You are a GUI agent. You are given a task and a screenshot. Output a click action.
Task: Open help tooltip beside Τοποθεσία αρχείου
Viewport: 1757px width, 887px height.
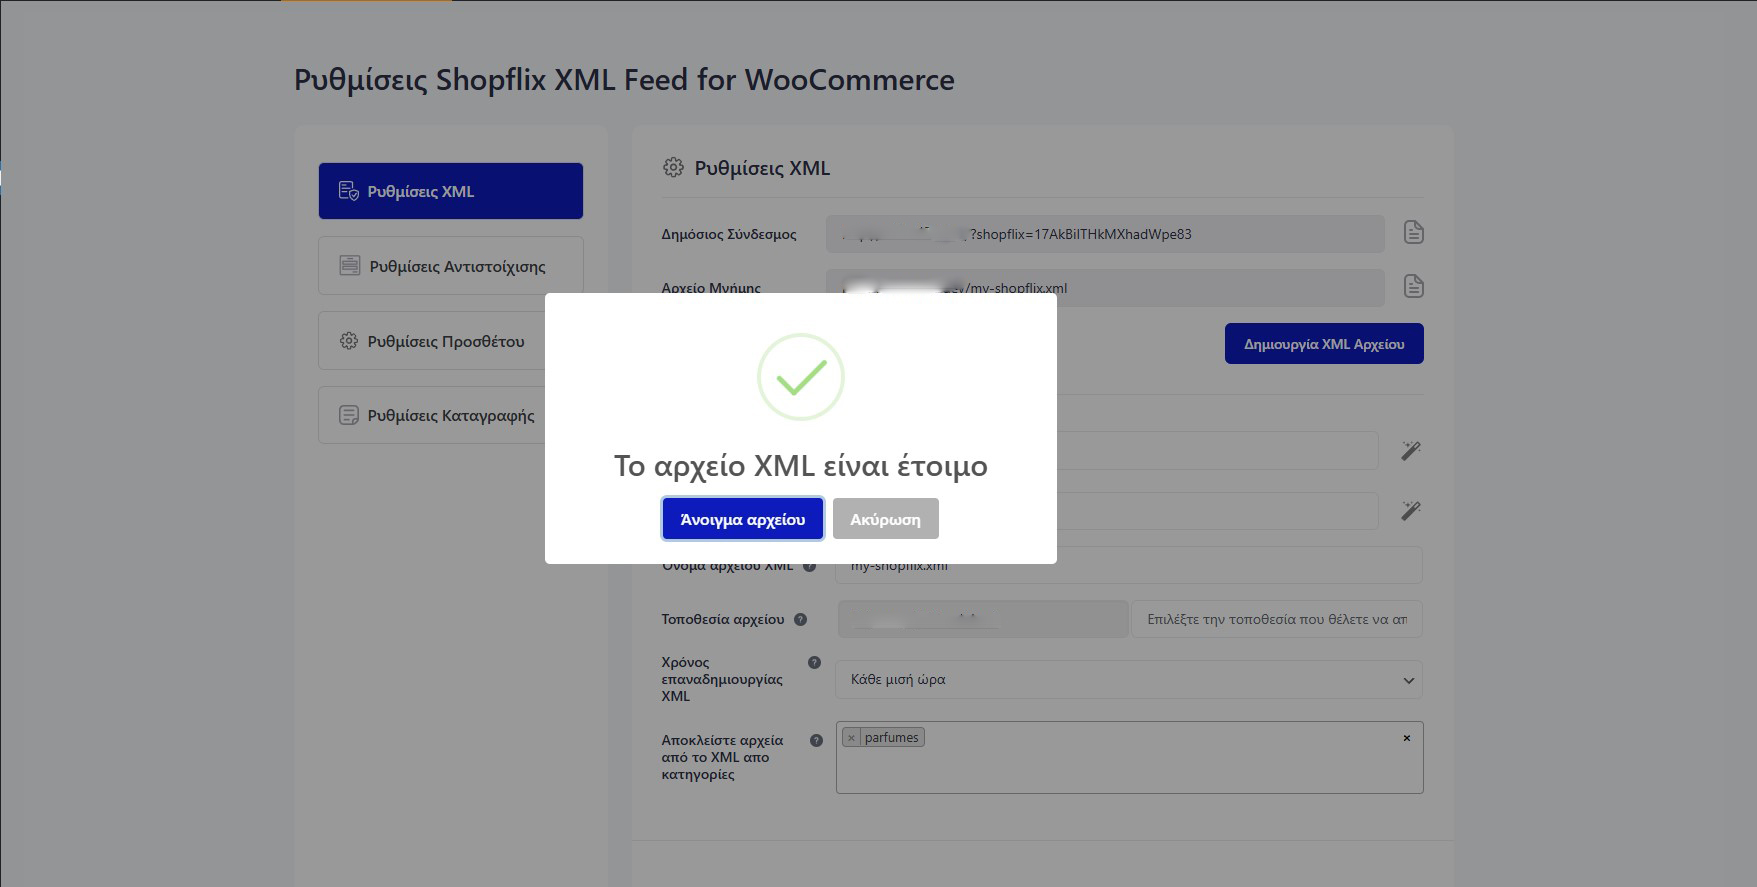[800, 619]
